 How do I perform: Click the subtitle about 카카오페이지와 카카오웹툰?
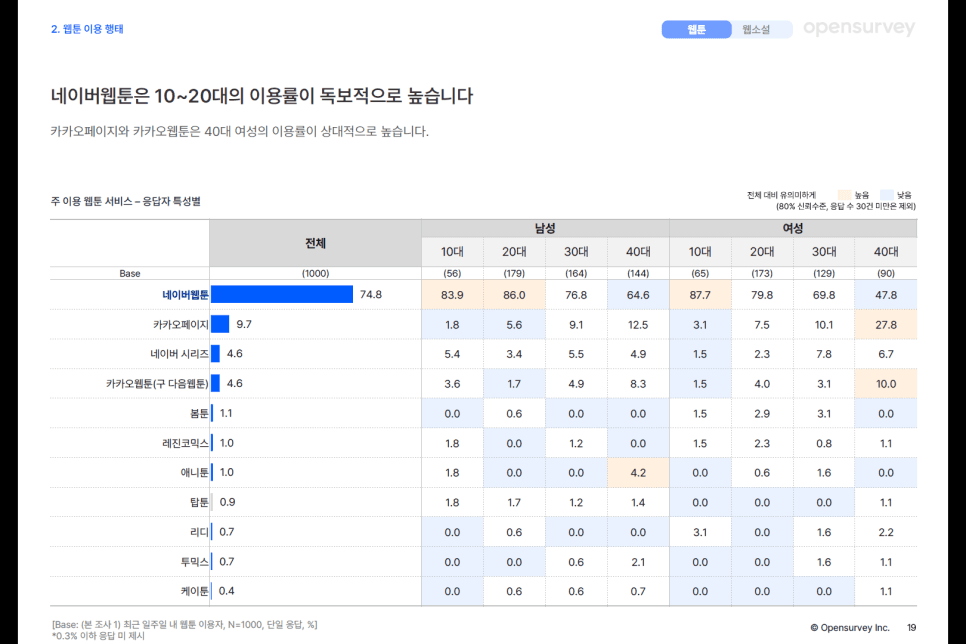(240, 131)
